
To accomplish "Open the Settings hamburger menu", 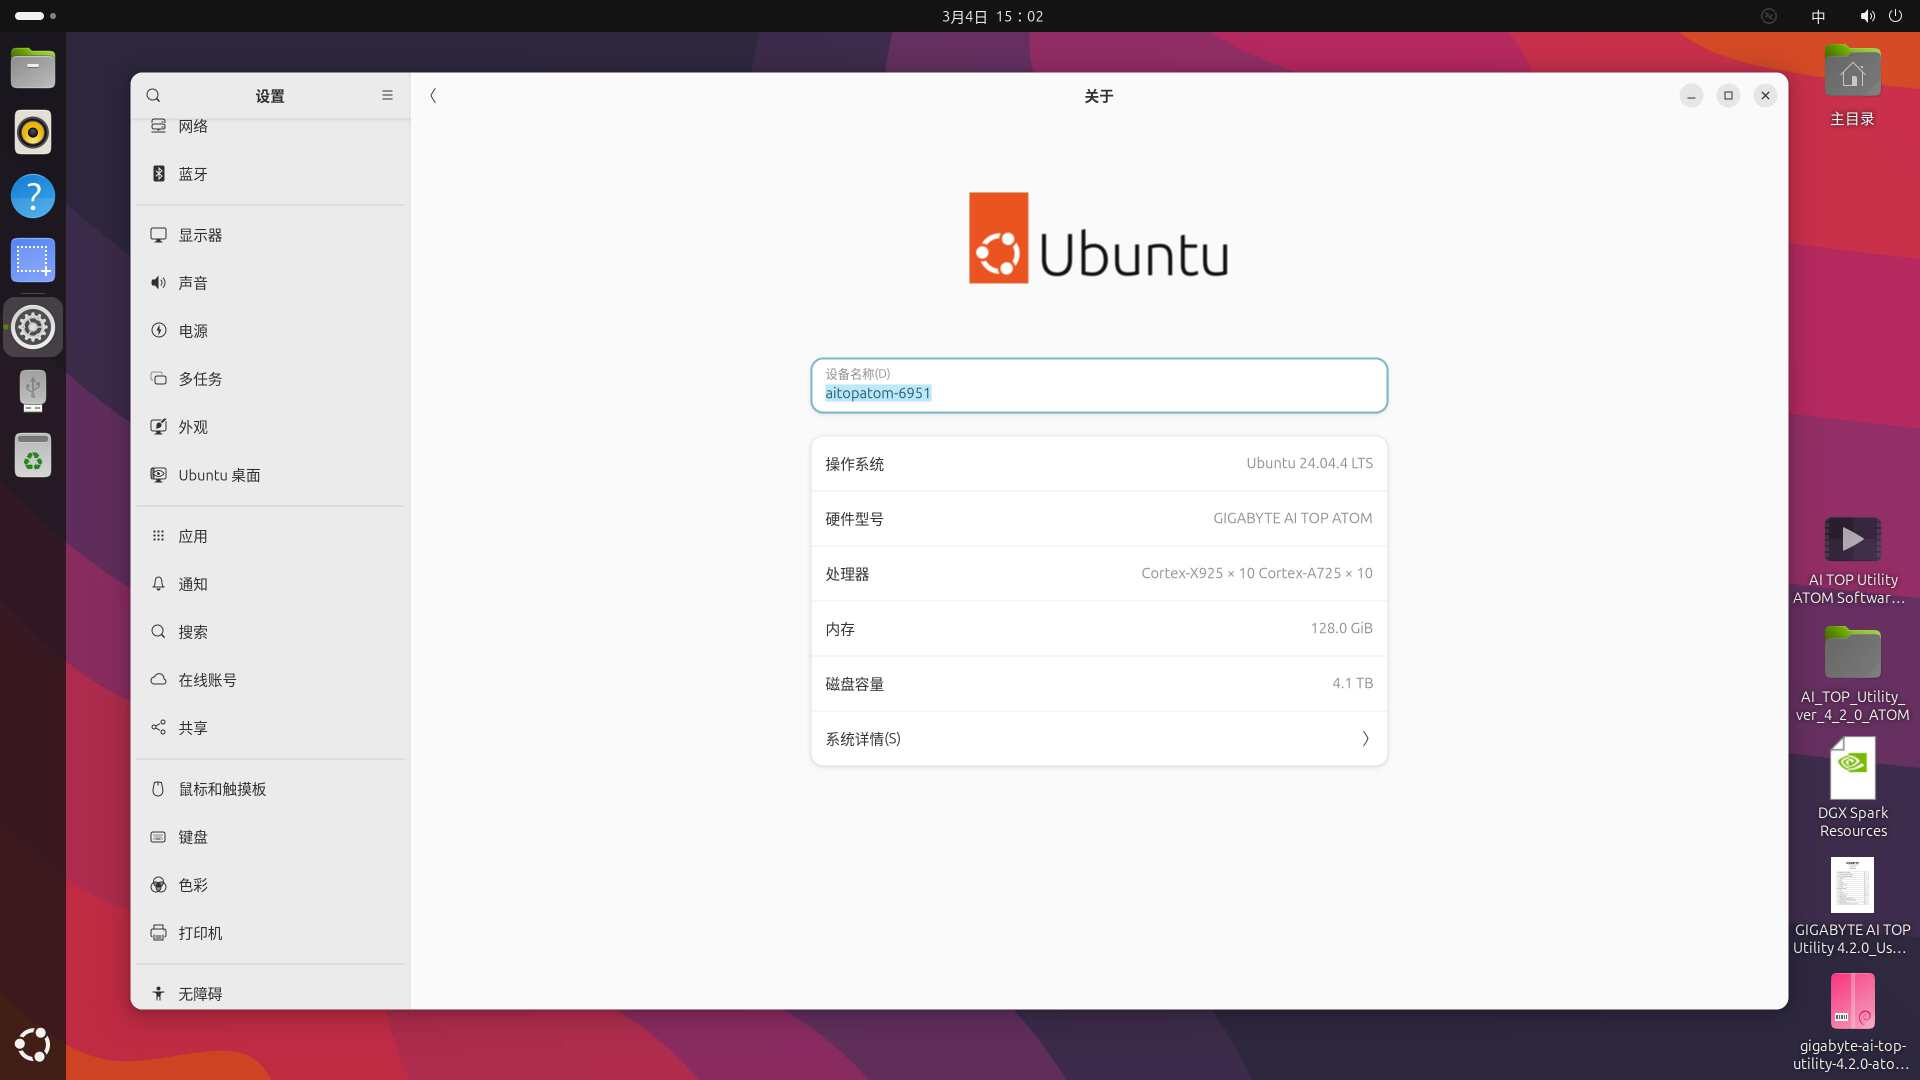I will click(x=387, y=96).
